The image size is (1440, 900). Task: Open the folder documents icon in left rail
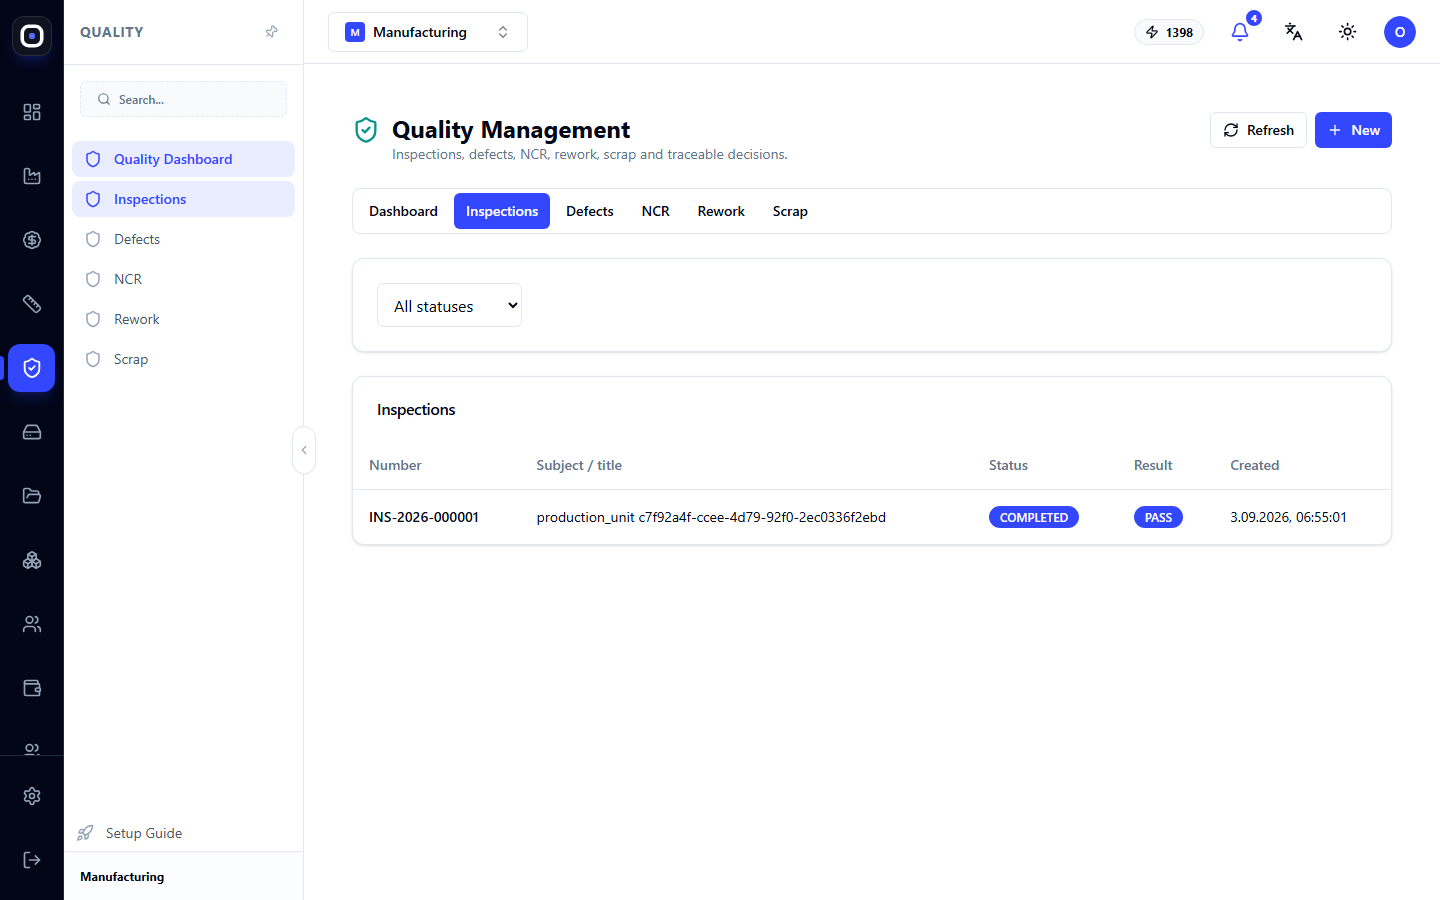pyautogui.click(x=32, y=496)
